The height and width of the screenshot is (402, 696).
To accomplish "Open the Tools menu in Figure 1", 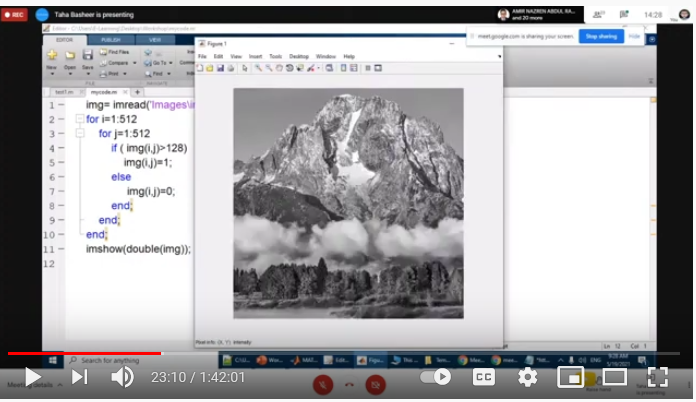I will [276, 56].
